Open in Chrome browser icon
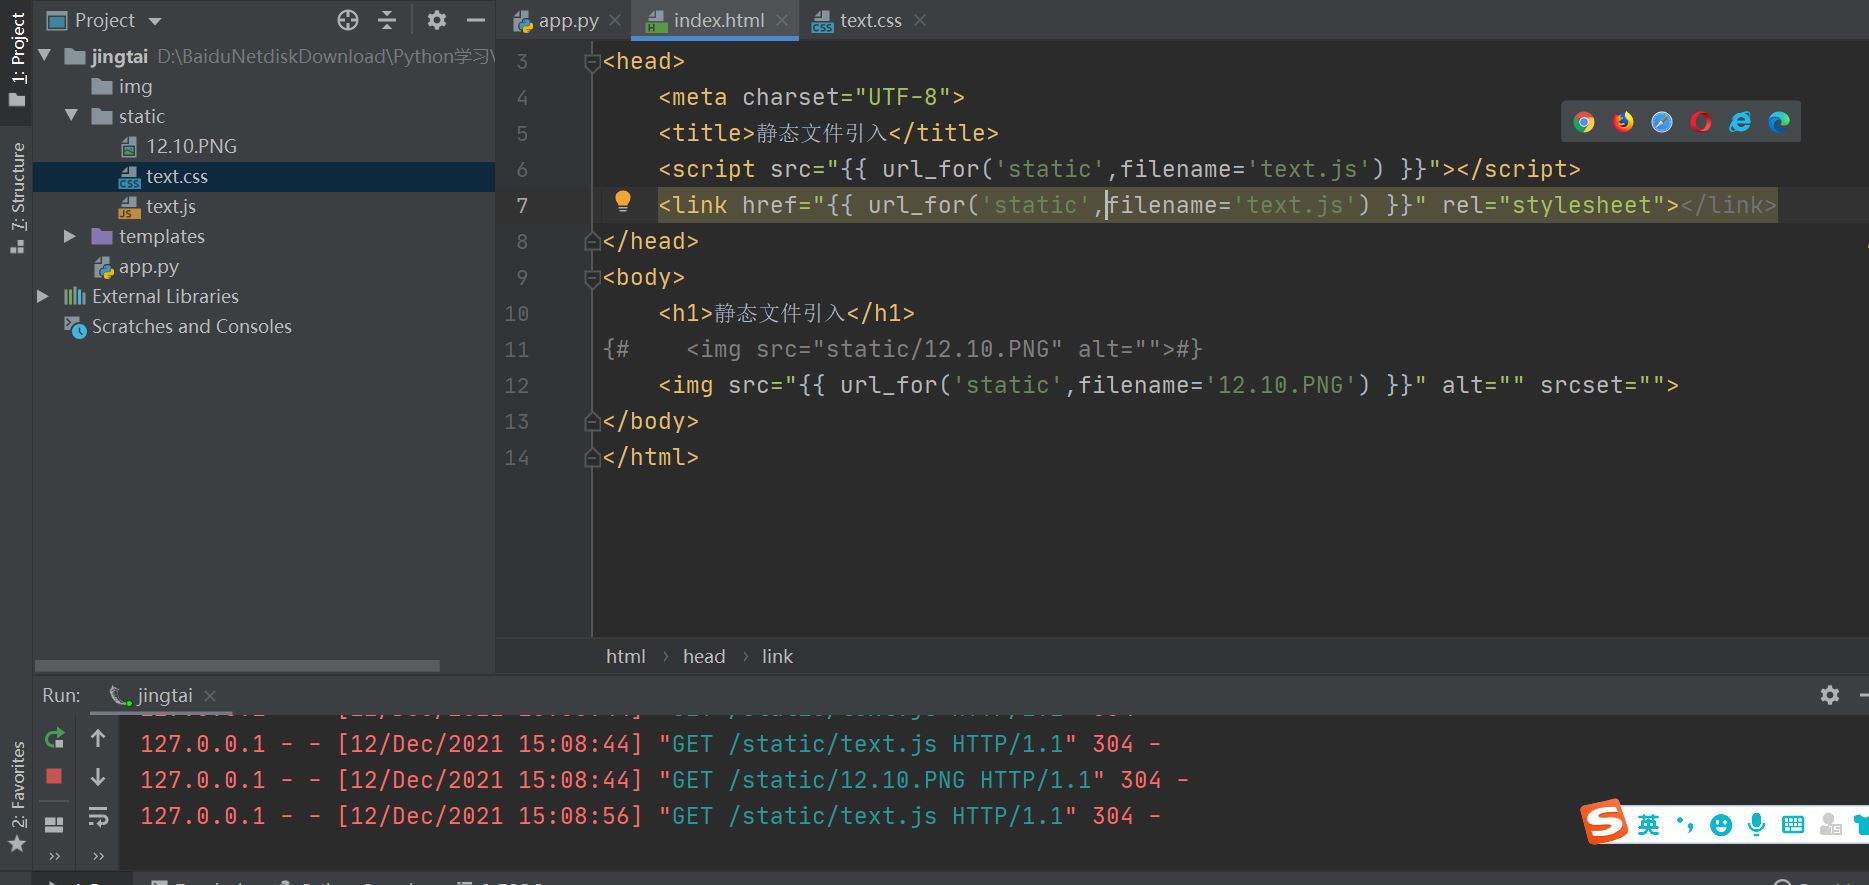 (x=1584, y=122)
